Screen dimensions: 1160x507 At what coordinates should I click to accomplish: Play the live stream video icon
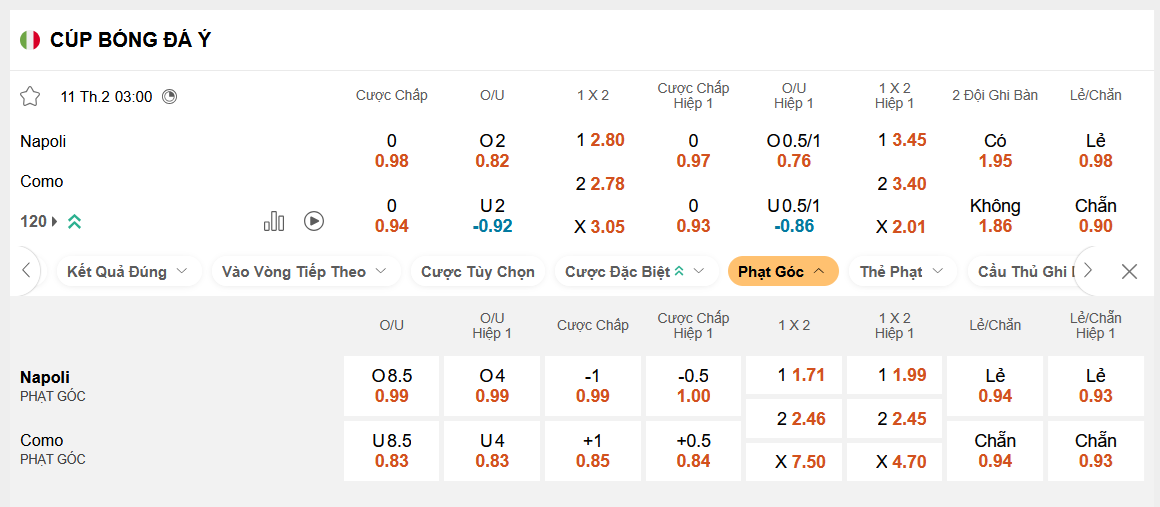(x=314, y=221)
